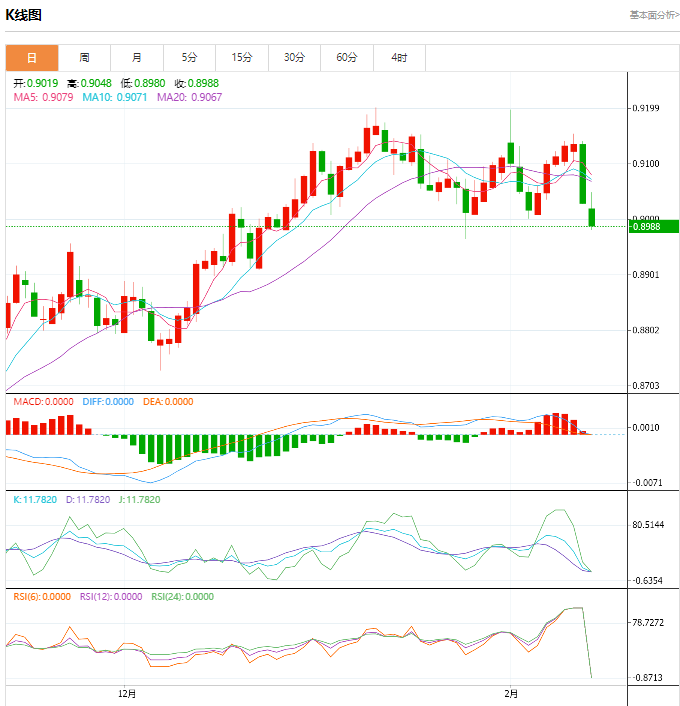
Task: Open the 60分 interval tab
Action: click(347, 58)
